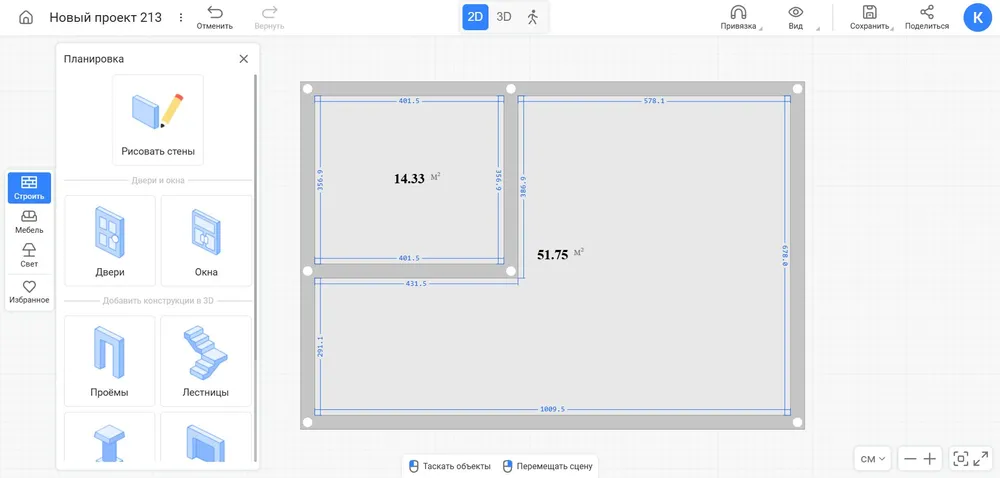Image resolution: width=1000 pixels, height=478 pixels.
Task: Switch to 2D view mode
Action: point(476,17)
